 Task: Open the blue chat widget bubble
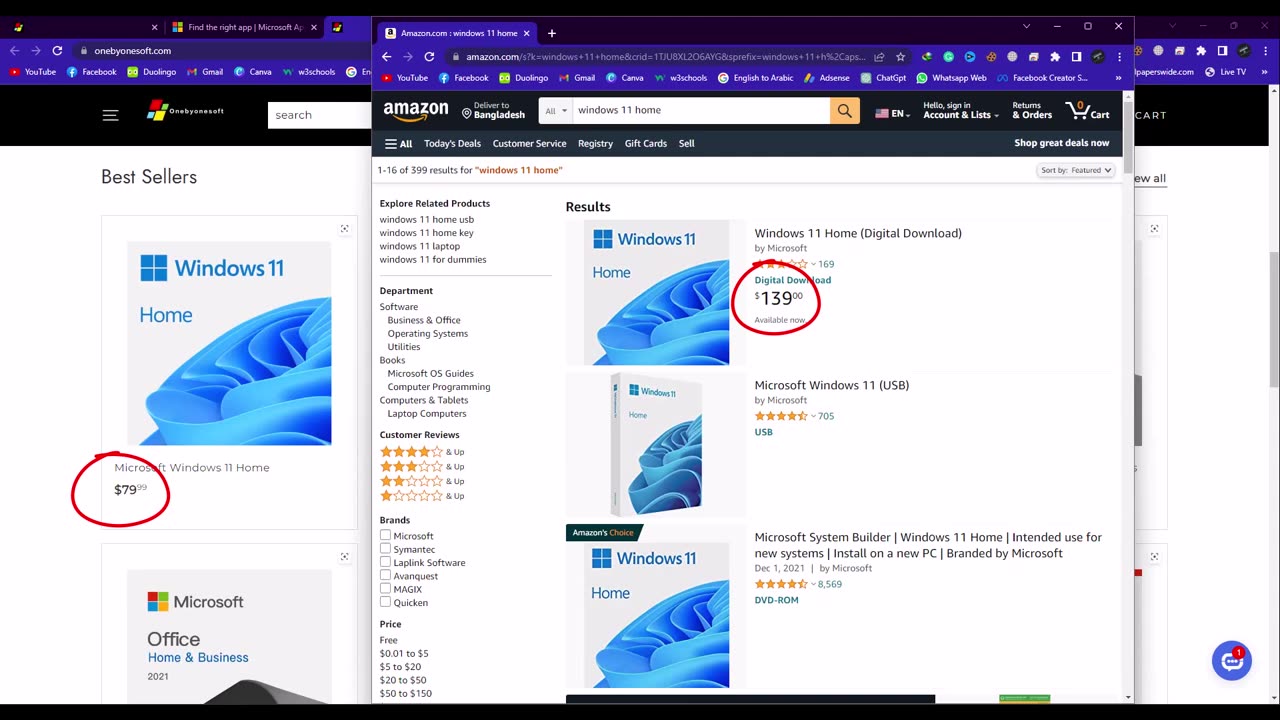(1231, 661)
